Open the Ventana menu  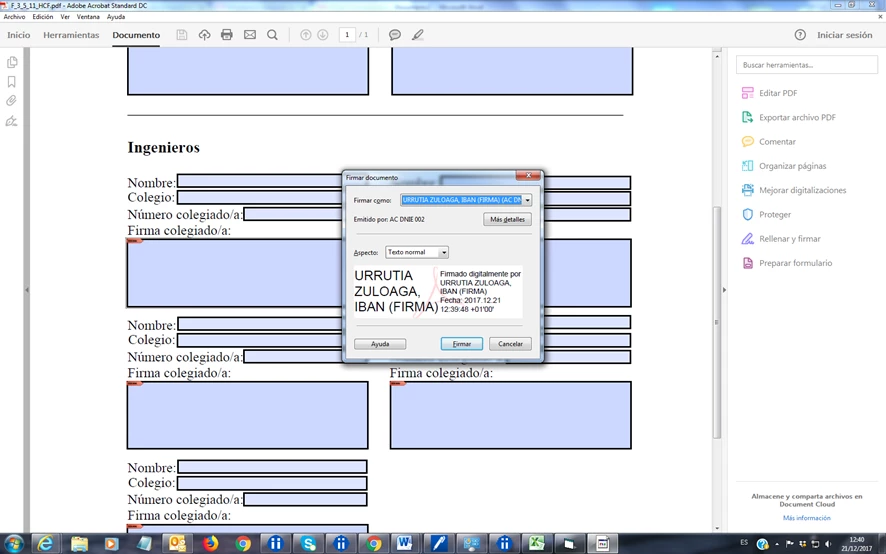(x=88, y=17)
